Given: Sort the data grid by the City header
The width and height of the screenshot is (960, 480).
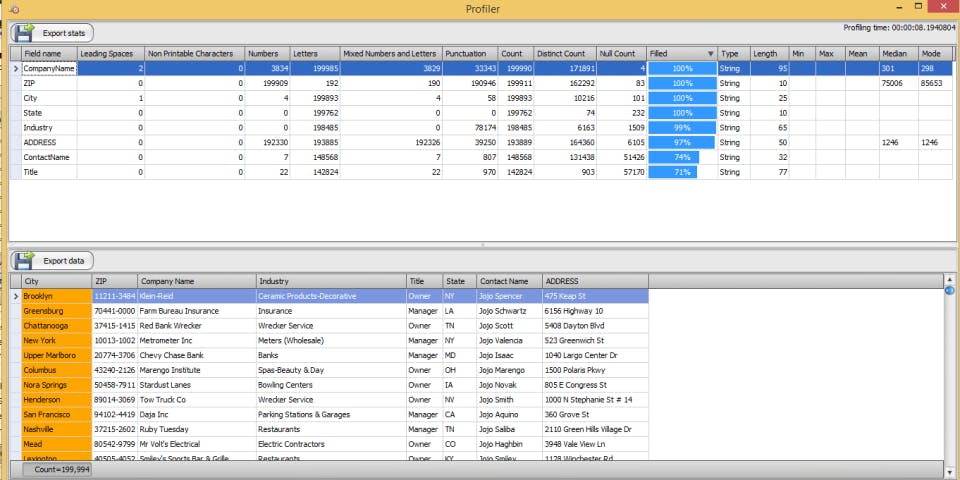Looking at the screenshot, I should click(55, 282).
